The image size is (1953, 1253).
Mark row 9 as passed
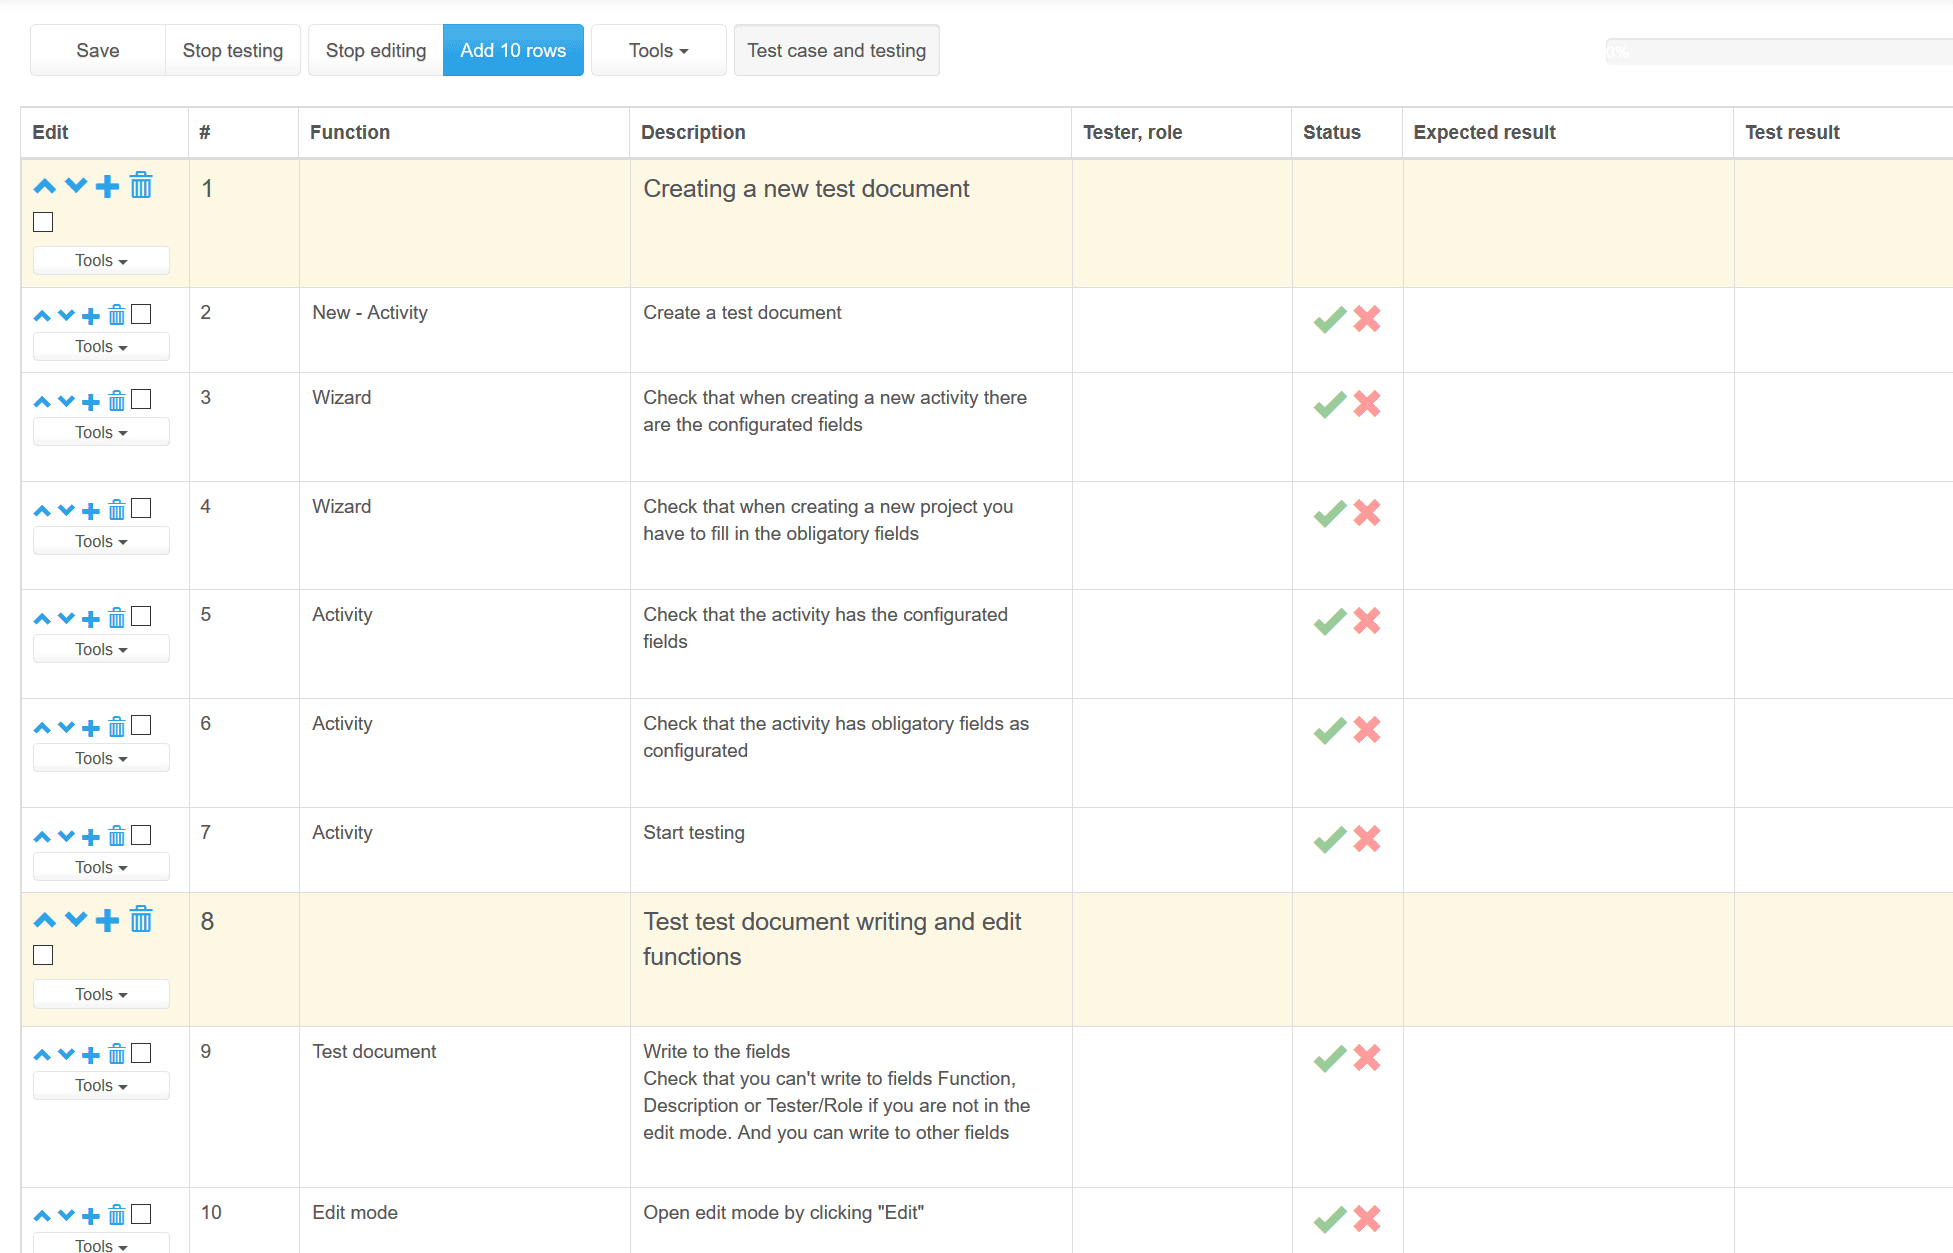[x=1329, y=1058]
